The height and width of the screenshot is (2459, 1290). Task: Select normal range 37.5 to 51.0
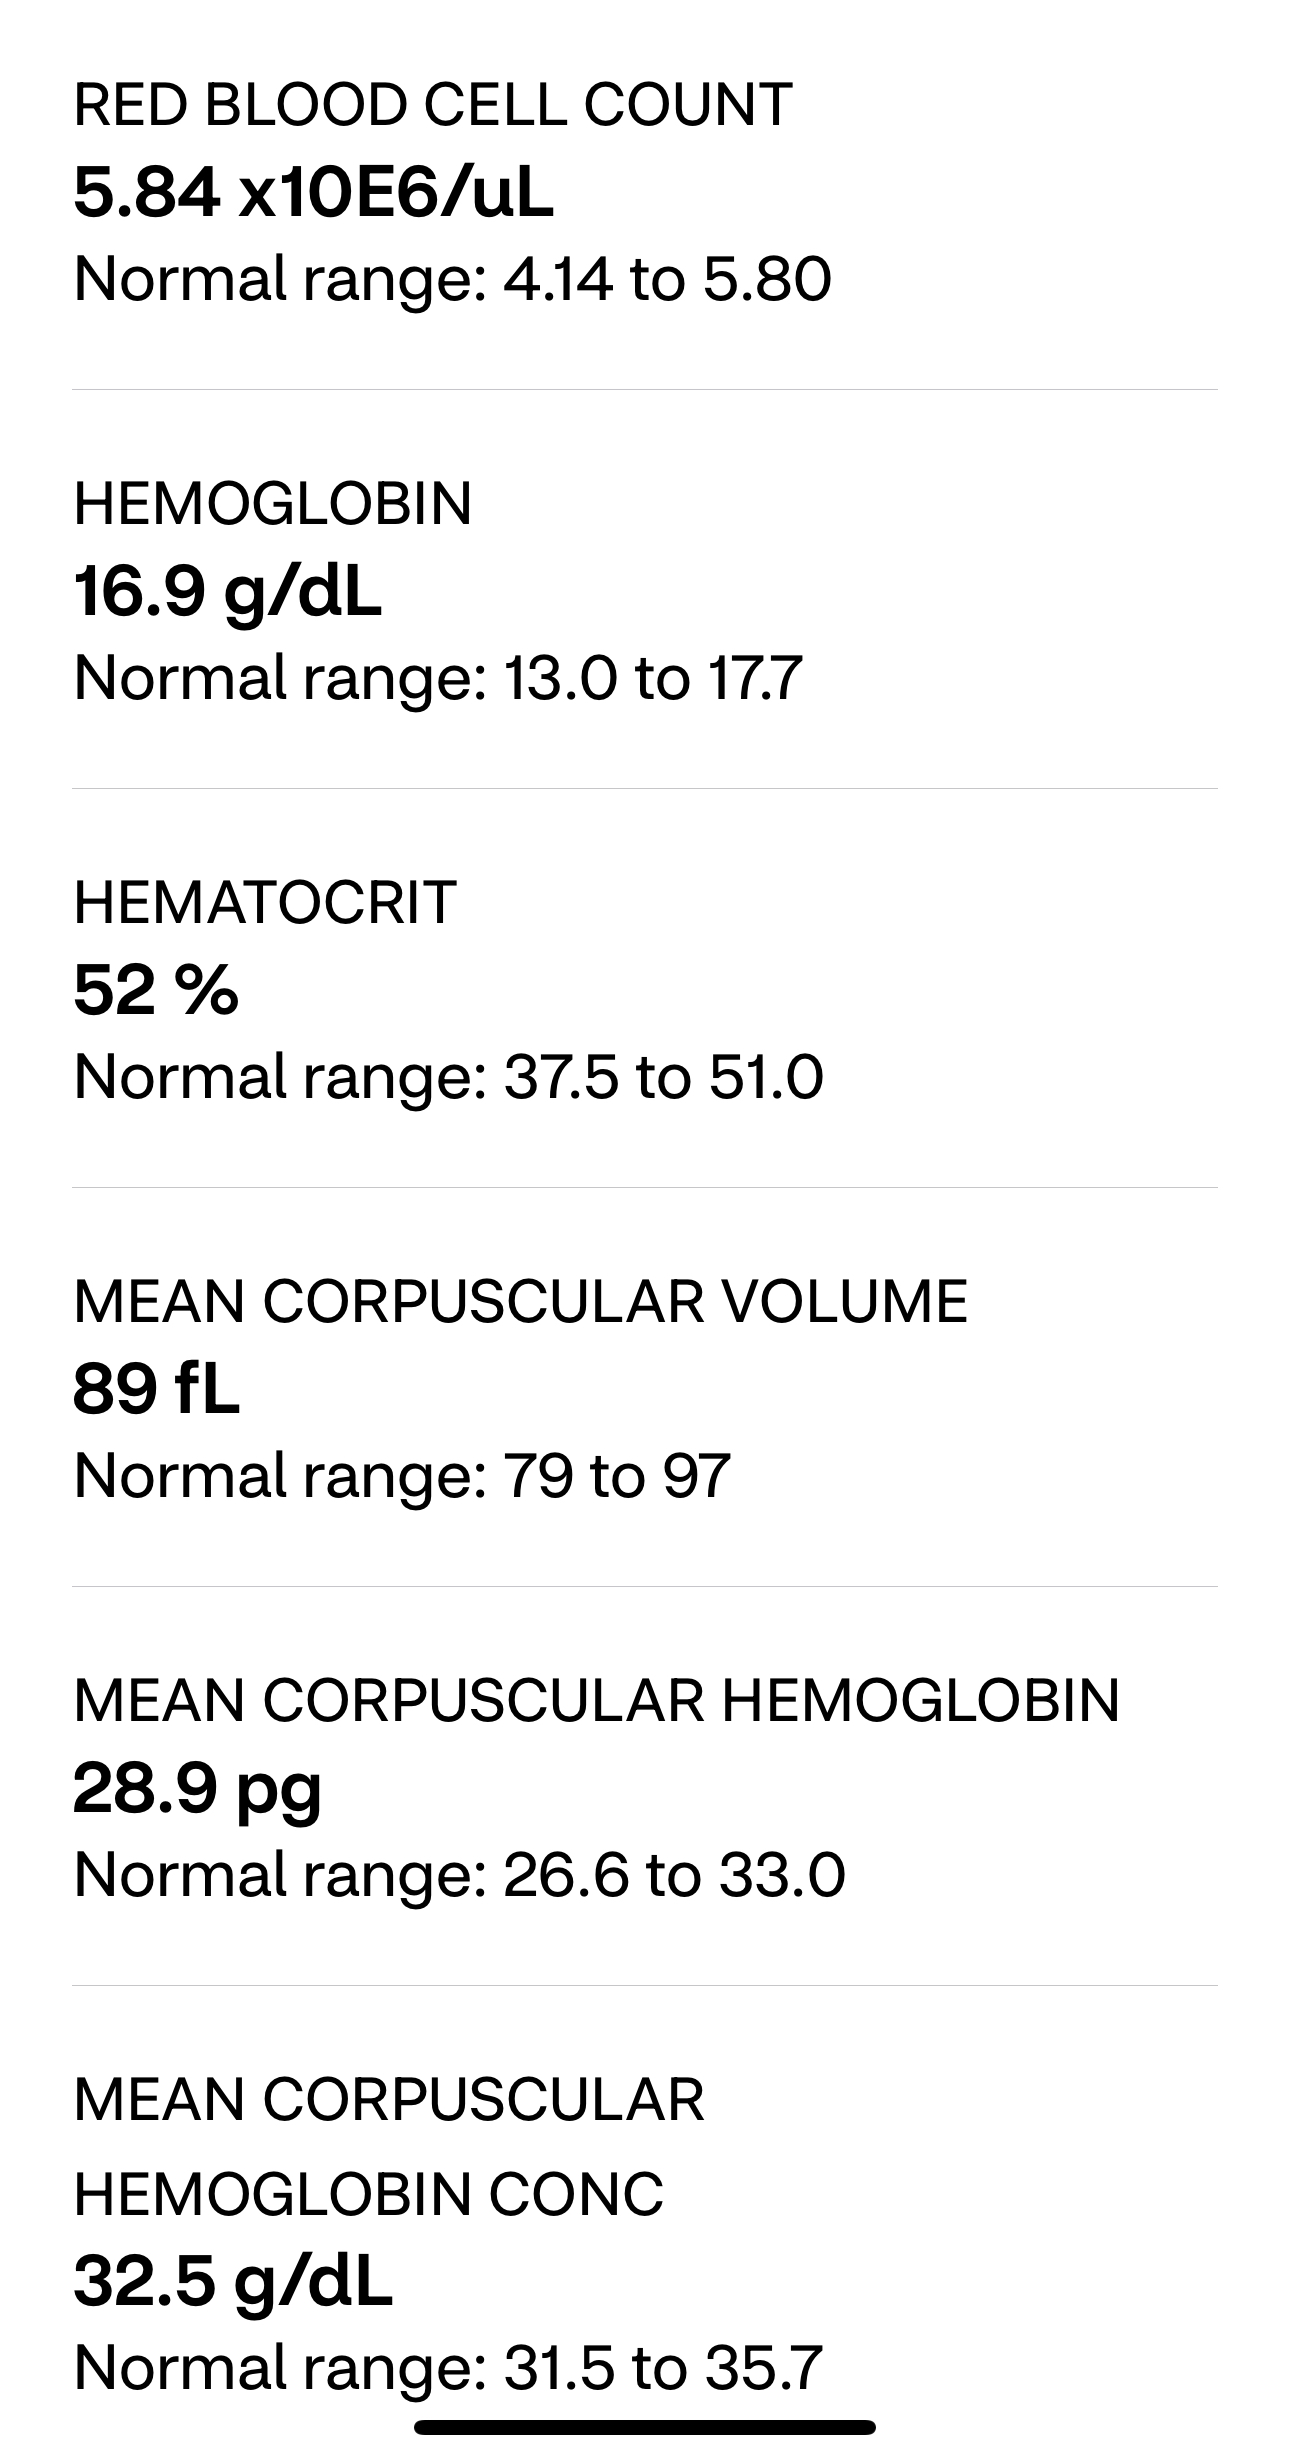(448, 1077)
